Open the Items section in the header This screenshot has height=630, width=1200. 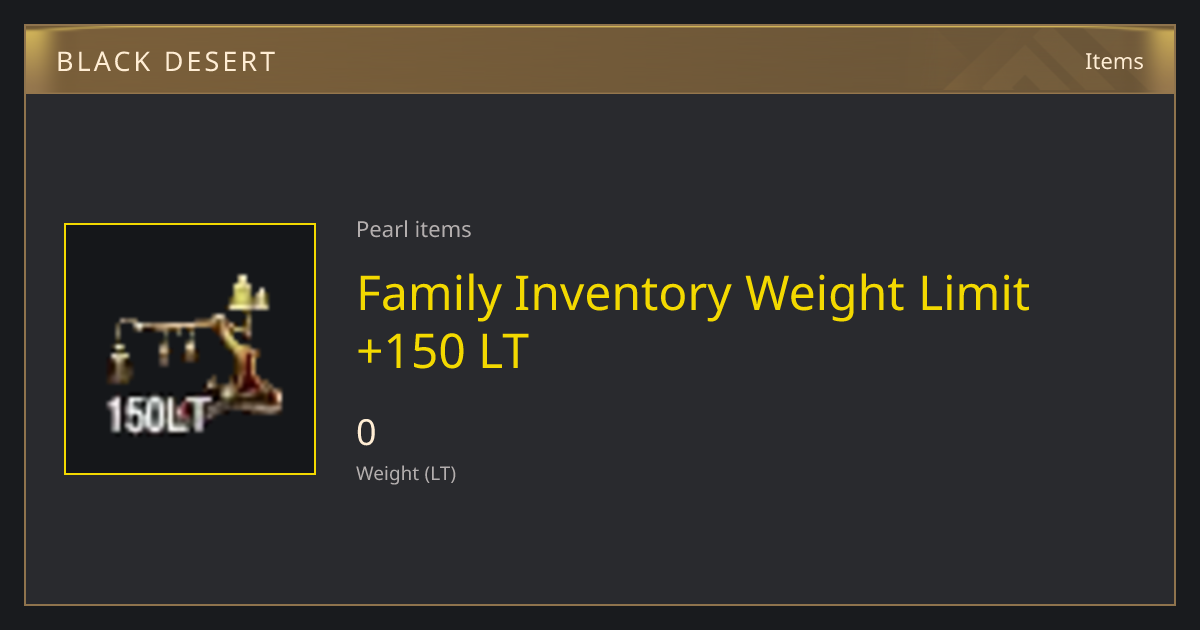click(1114, 61)
